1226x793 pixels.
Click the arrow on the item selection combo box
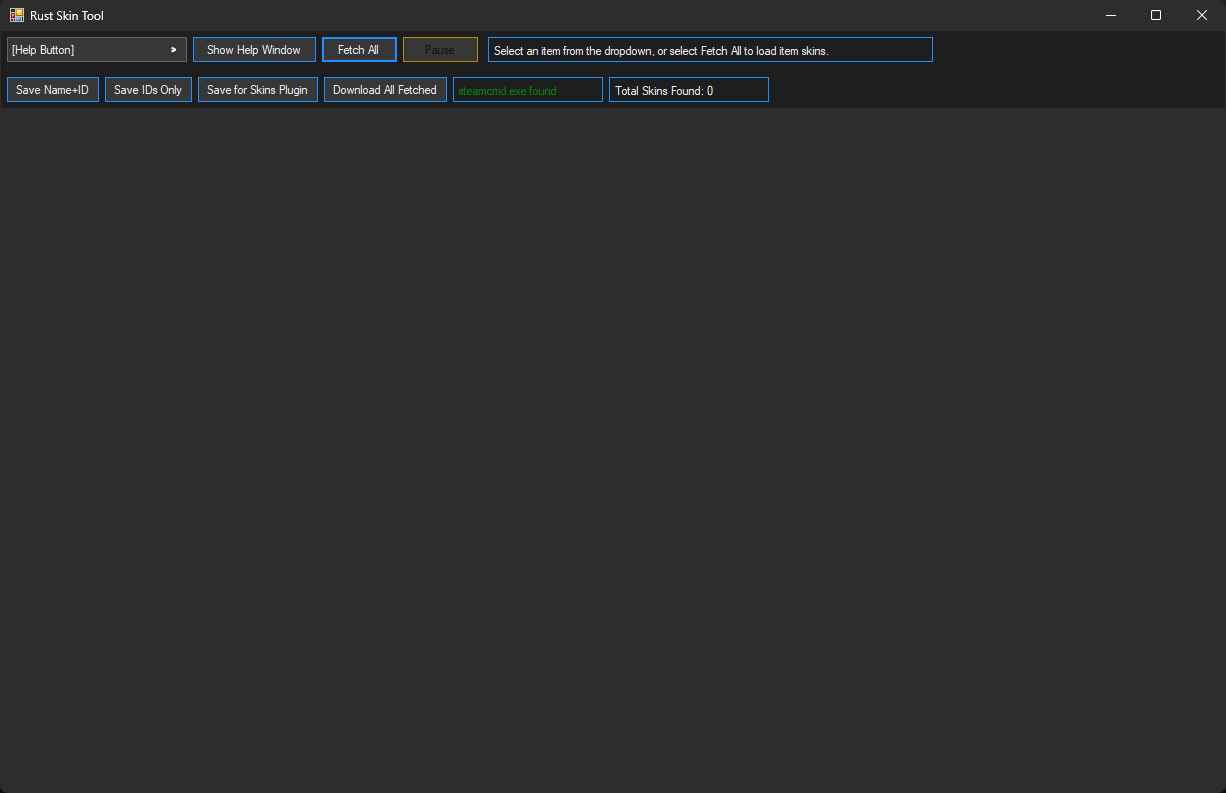[x=172, y=49]
